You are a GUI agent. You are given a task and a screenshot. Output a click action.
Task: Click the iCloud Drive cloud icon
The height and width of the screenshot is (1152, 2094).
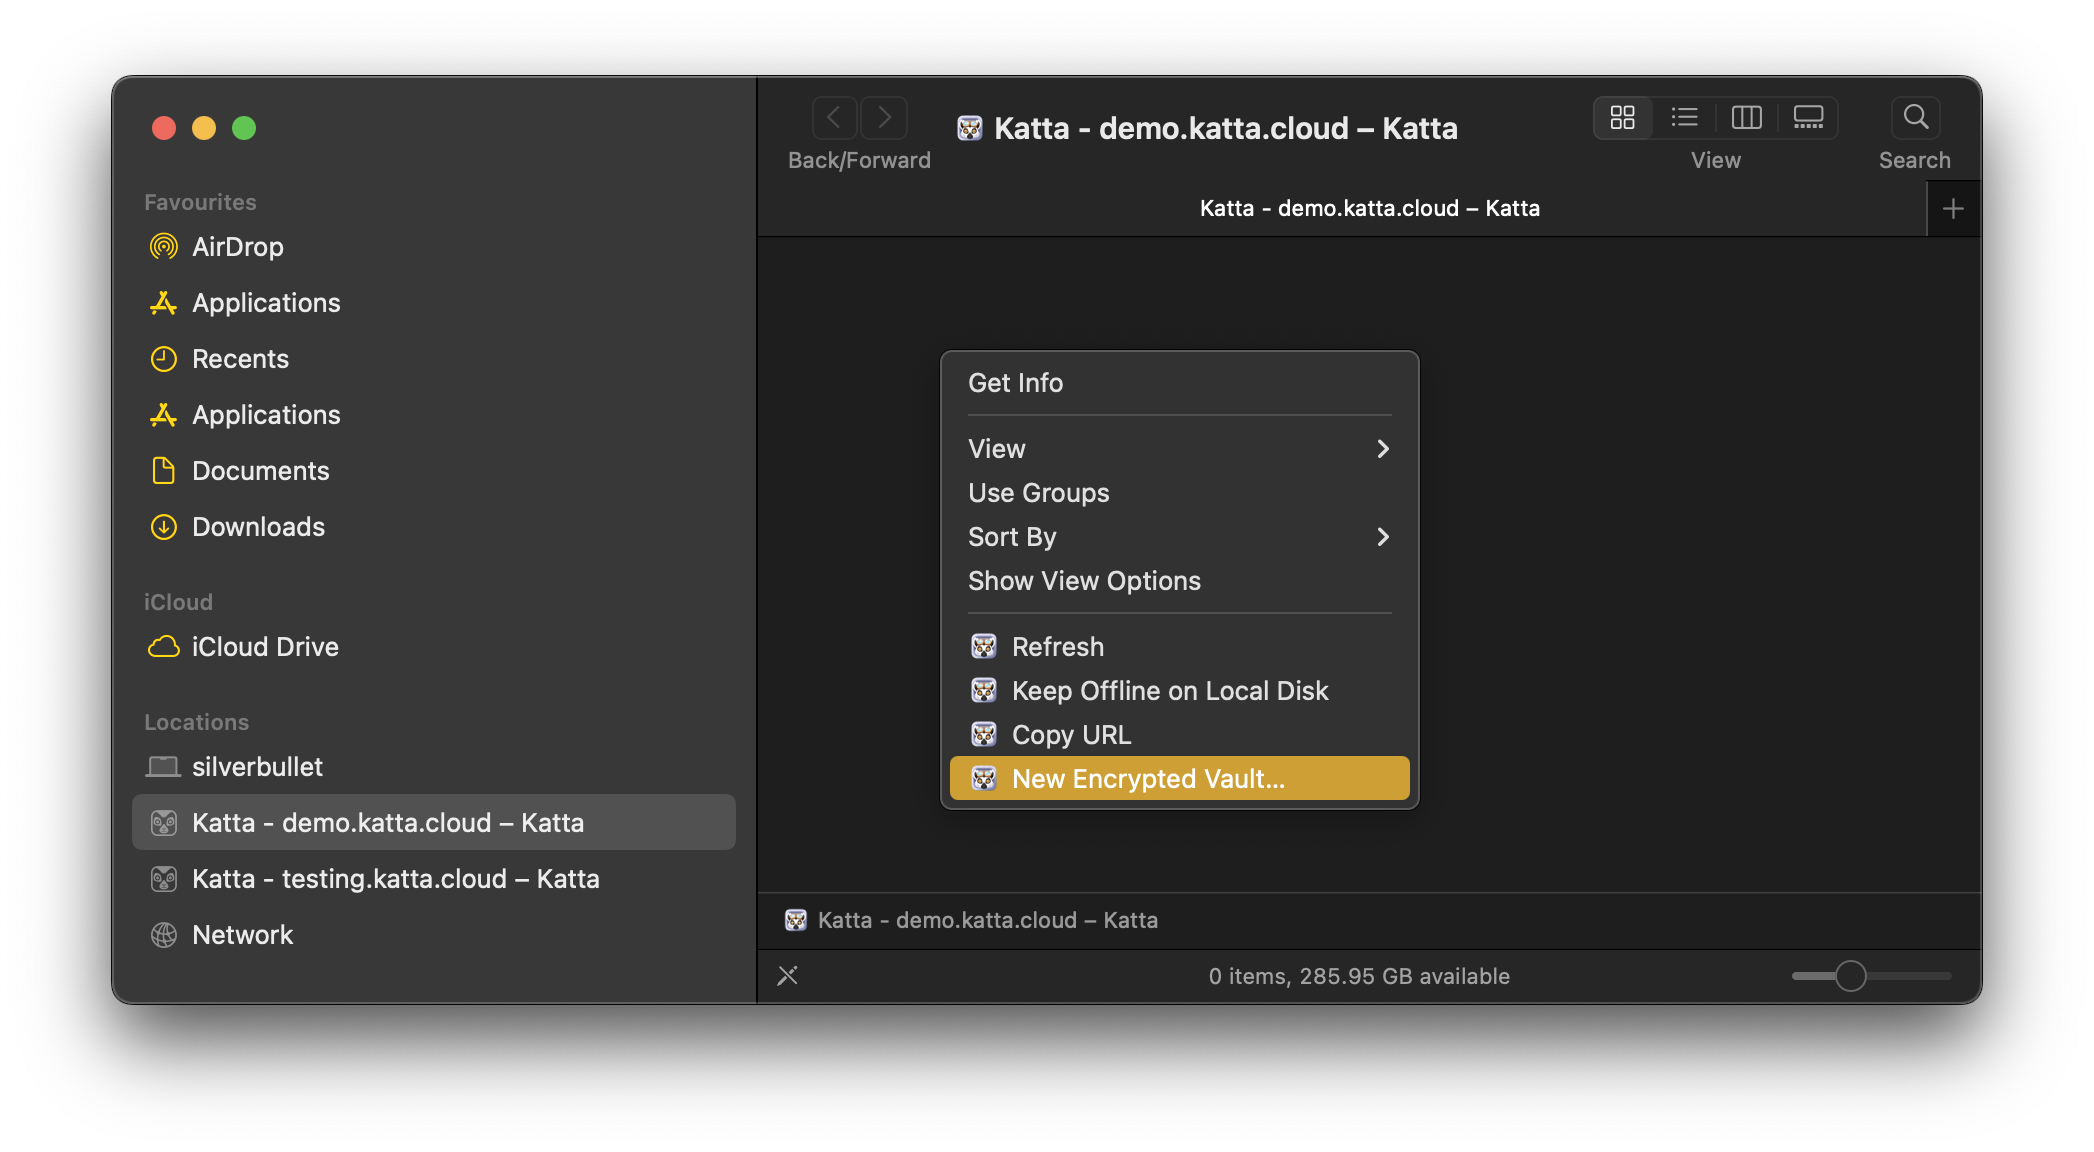[163, 647]
